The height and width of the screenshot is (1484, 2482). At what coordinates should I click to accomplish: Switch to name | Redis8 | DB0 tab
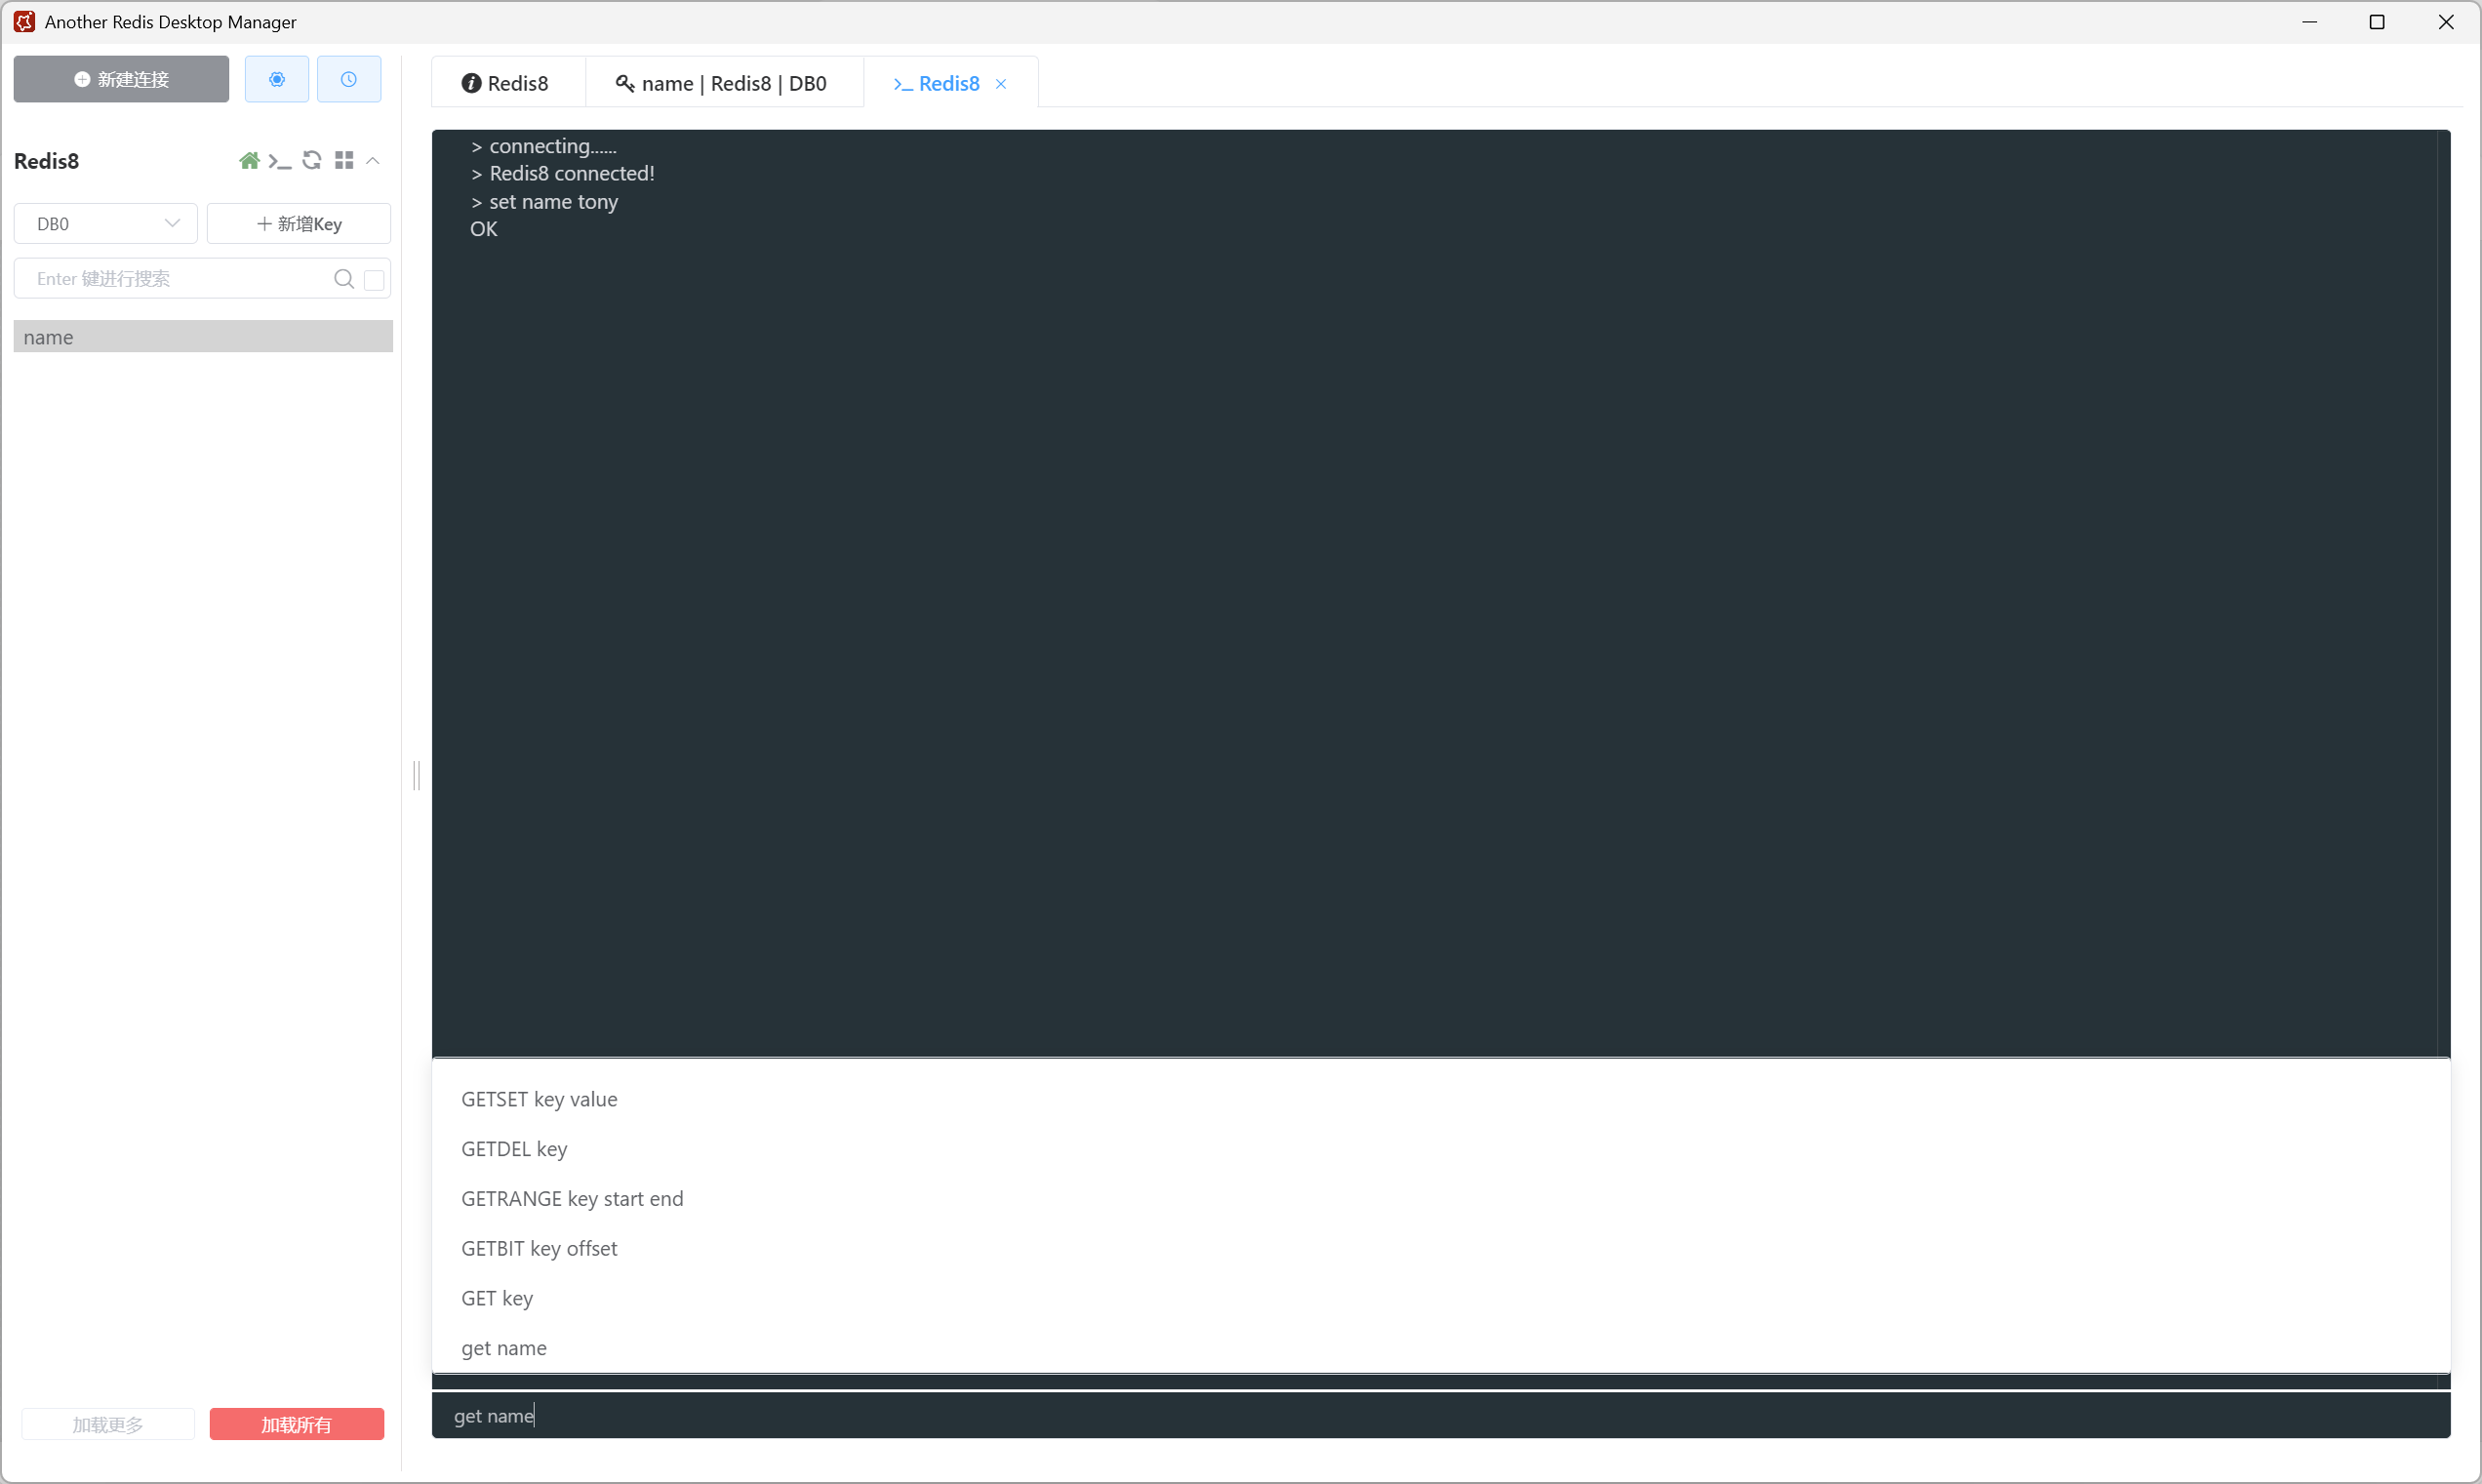click(722, 84)
